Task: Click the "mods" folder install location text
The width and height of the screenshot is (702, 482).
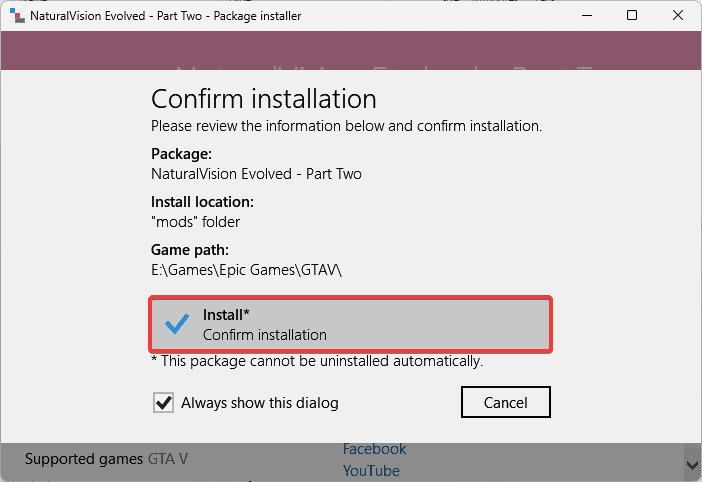Action: 195,221
